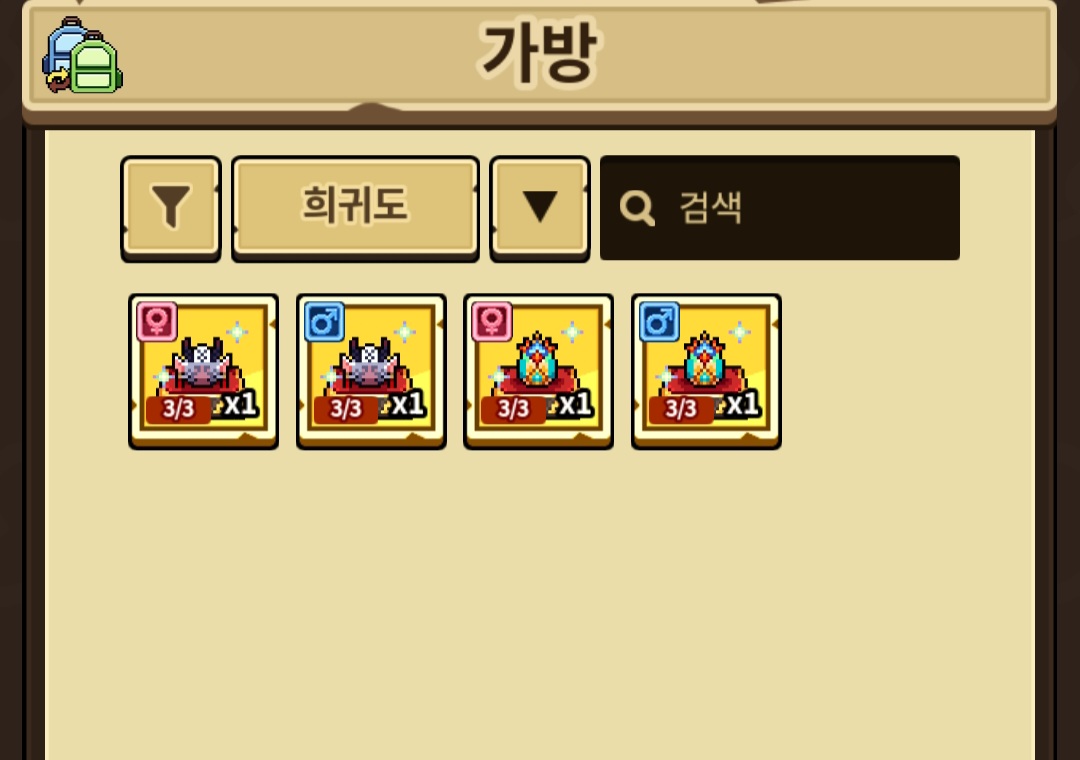Image resolution: width=1080 pixels, height=760 pixels.
Task: Select the female dark horned egg item
Action: tap(204, 371)
